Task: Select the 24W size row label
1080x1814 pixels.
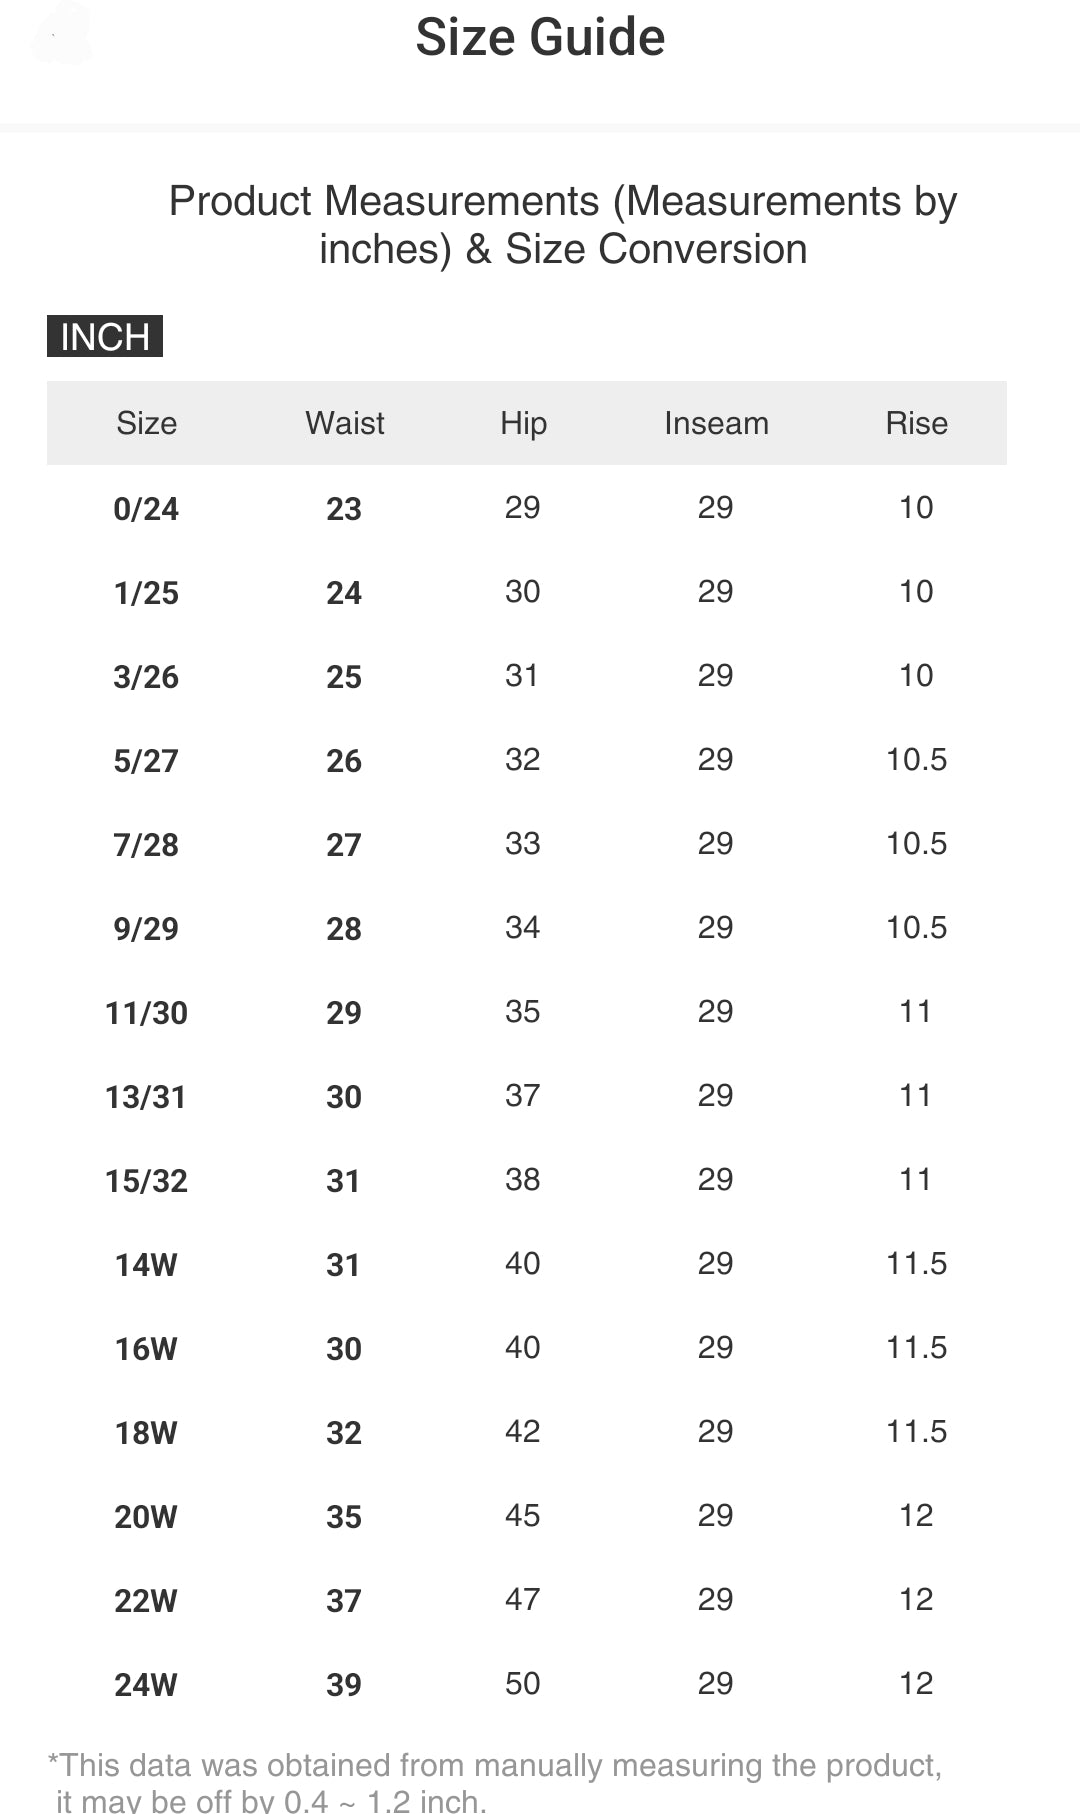Action: pyautogui.click(x=146, y=1685)
